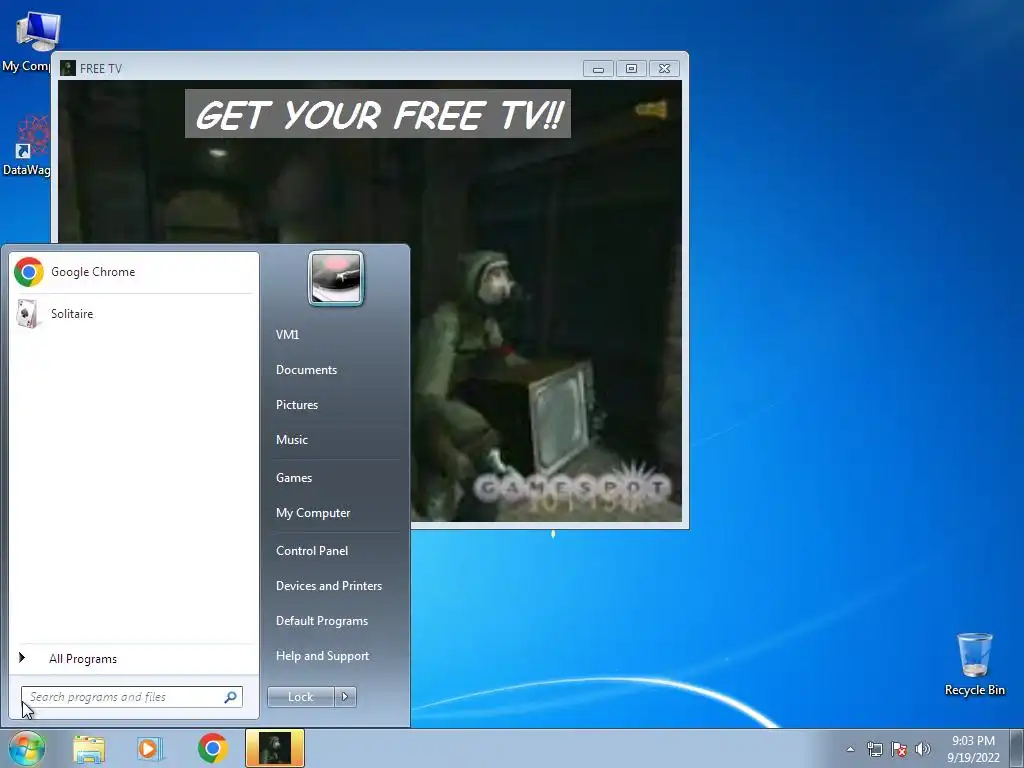Open Pictures from the Start menu
The height and width of the screenshot is (768, 1024).
point(296,405)
